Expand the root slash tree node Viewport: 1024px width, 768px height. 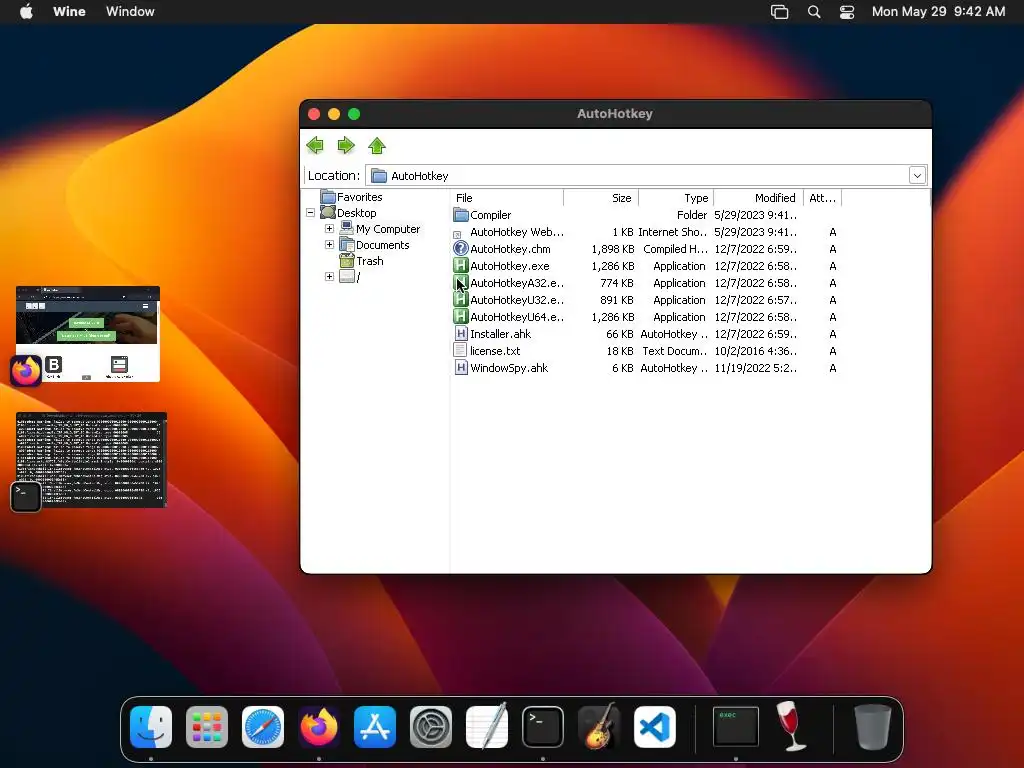click(x=329, y=276)
